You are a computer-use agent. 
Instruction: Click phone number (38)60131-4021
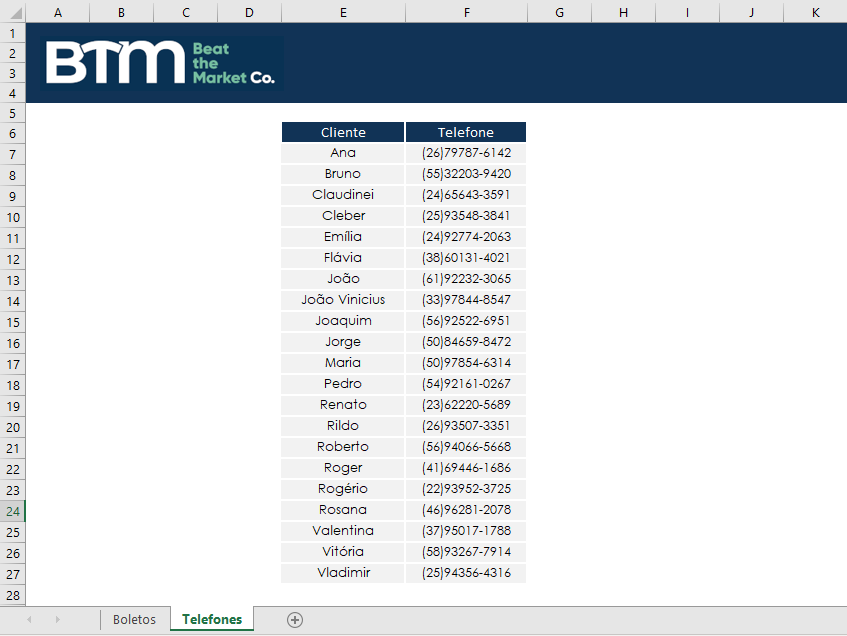click(466, 258)
